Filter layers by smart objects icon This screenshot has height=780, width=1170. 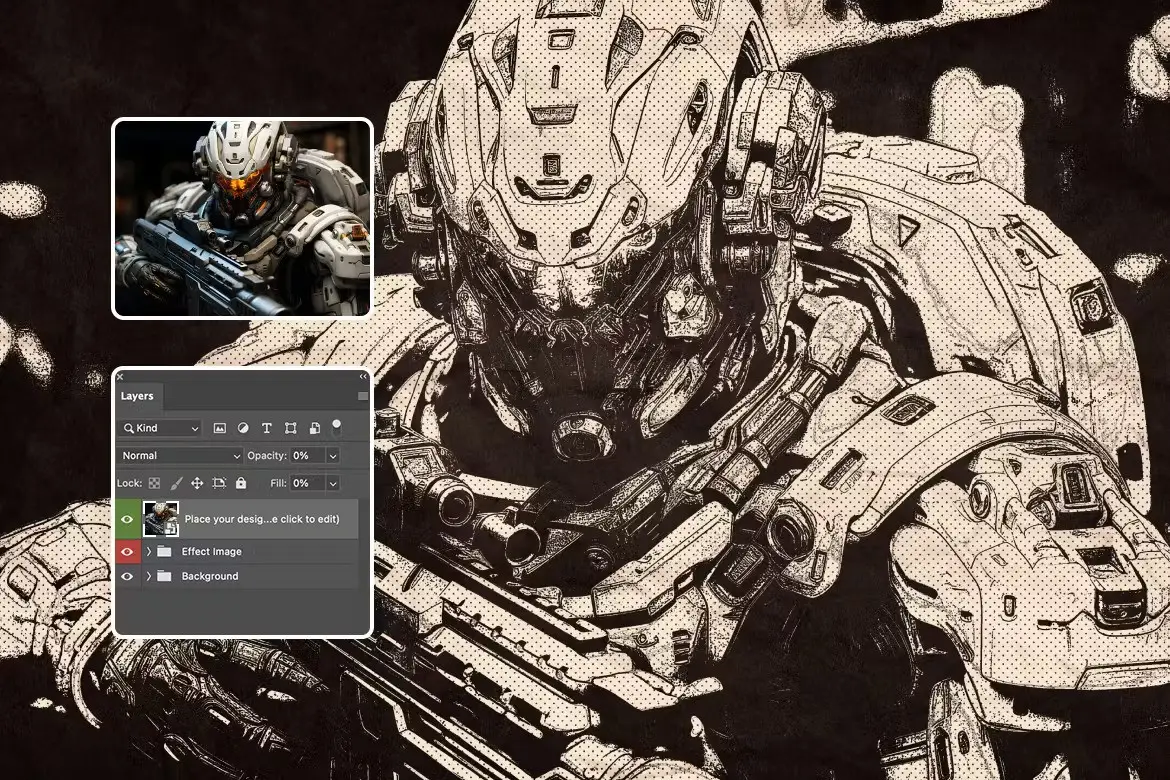tap(315, 428)
